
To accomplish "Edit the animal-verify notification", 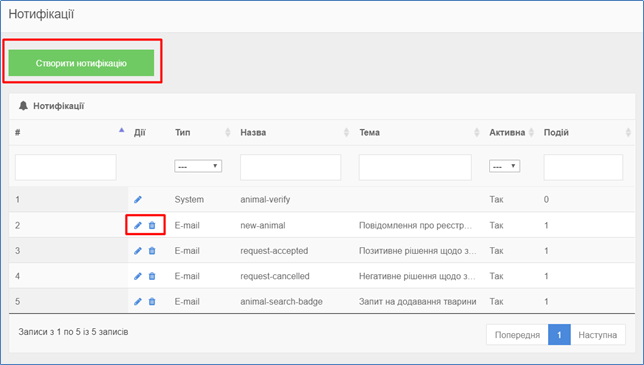I will pos(138,200).
